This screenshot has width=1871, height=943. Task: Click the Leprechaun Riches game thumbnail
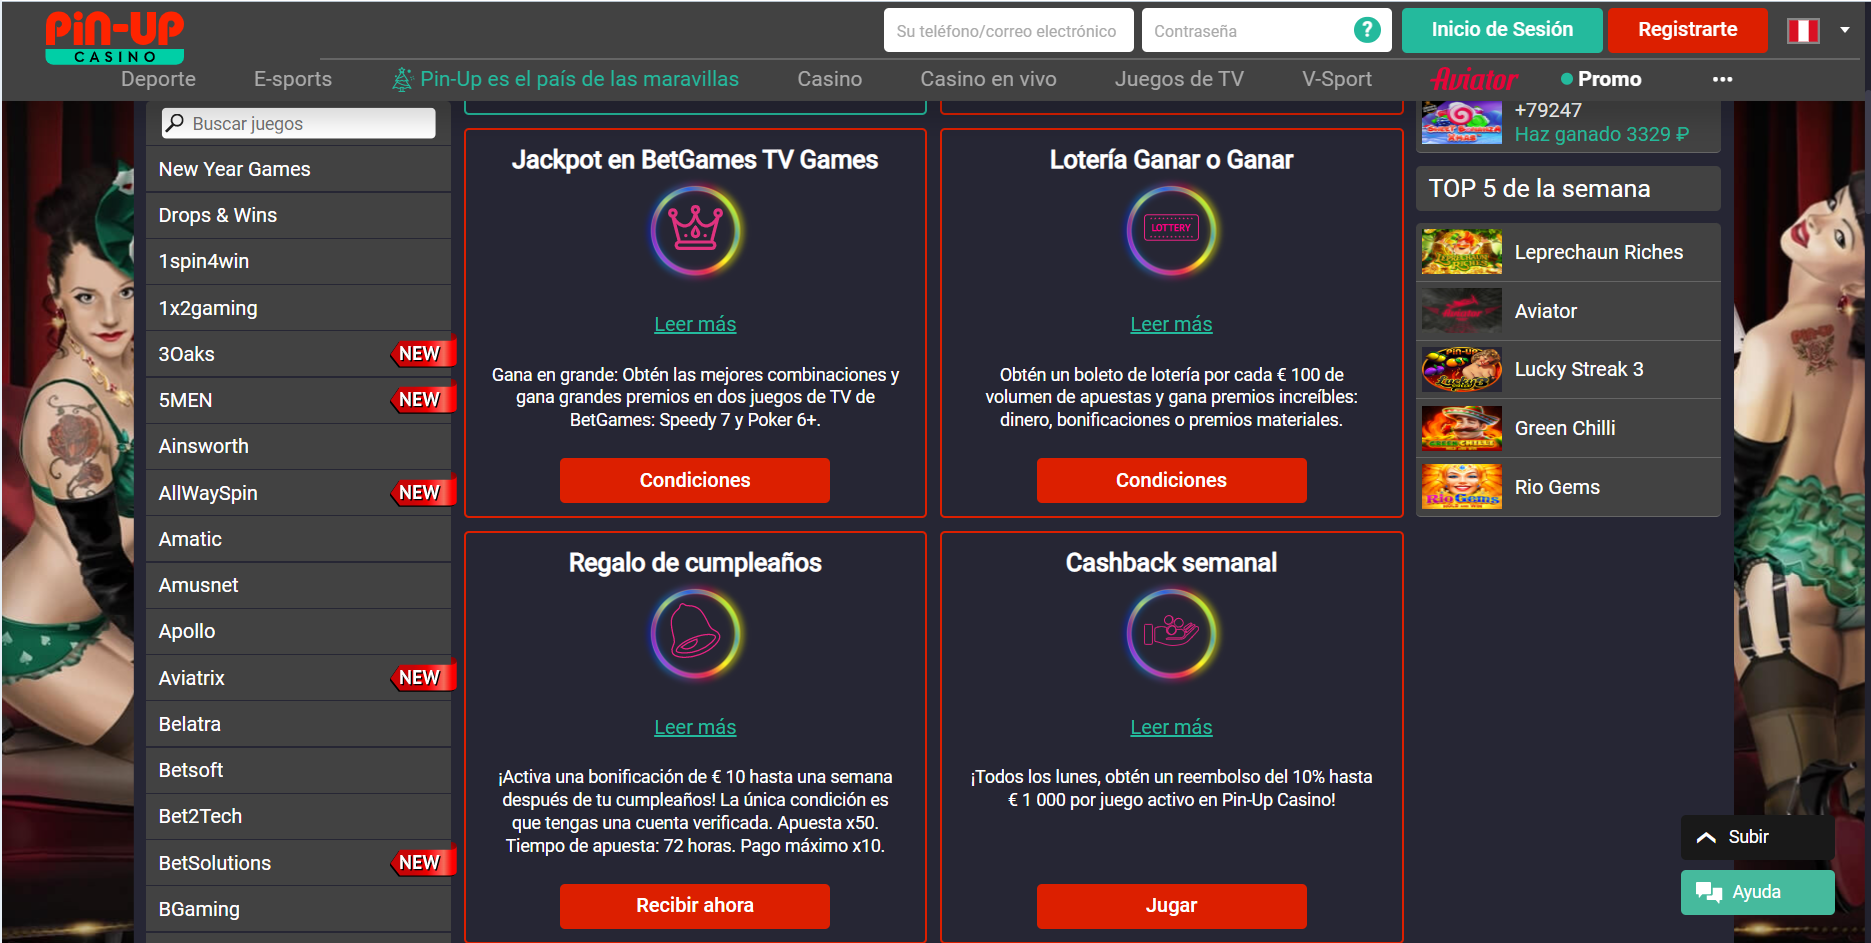1461,252
